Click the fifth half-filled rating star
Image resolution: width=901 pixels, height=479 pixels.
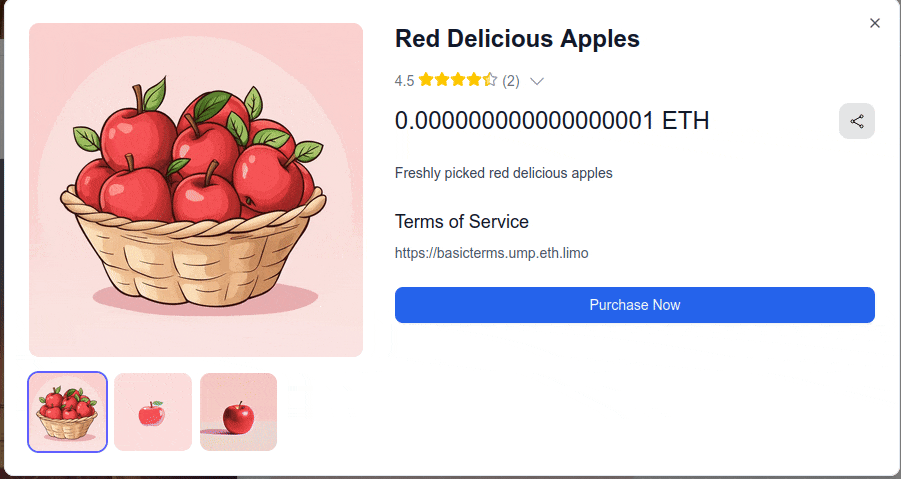point(490,80)
